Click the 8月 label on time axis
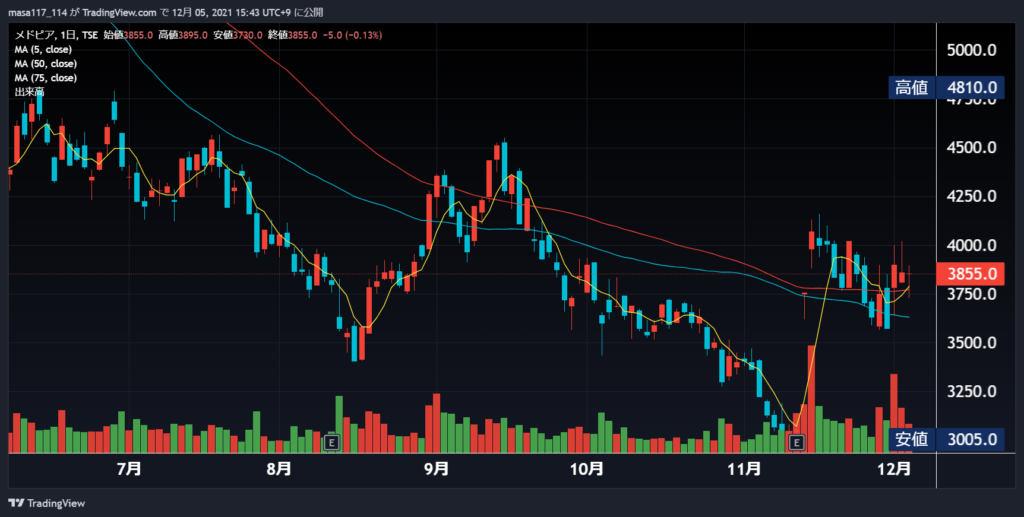The width and height of the screenshot is (1024, 517). [279, 469]
